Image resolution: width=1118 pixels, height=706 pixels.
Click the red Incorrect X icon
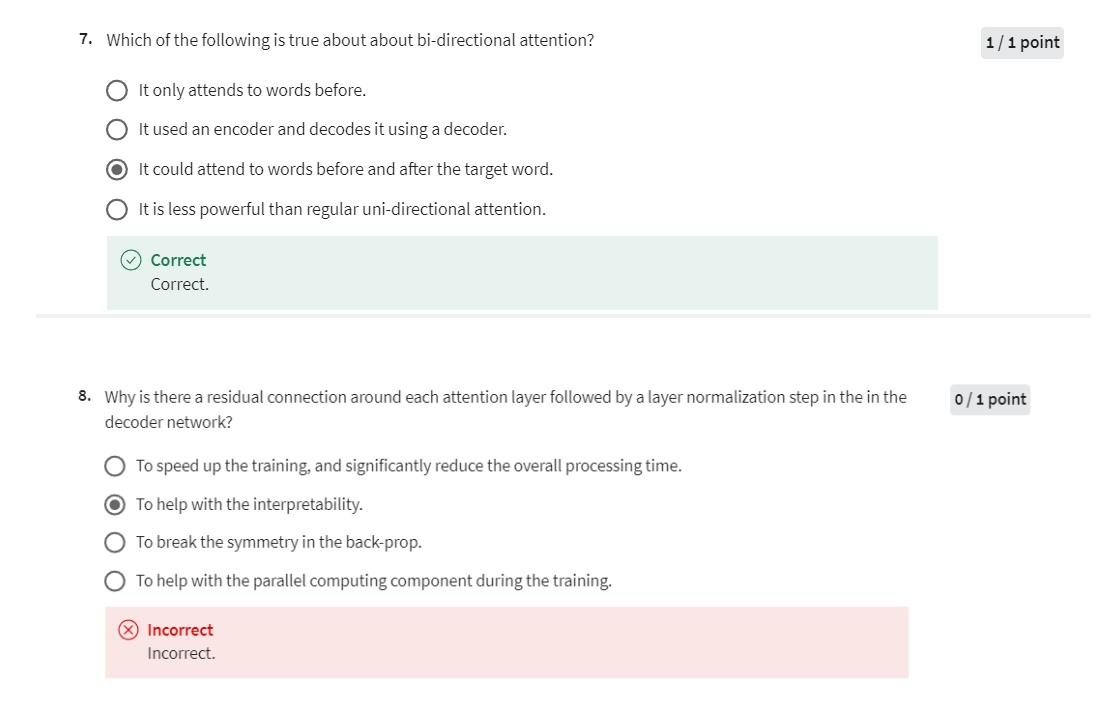tap(128, 630)
